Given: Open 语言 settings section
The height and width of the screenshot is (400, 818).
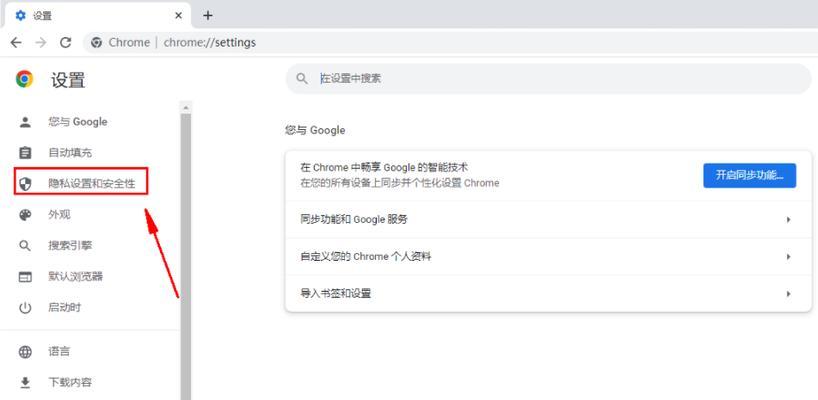Looking at the screenshot, I should point(59,351).
